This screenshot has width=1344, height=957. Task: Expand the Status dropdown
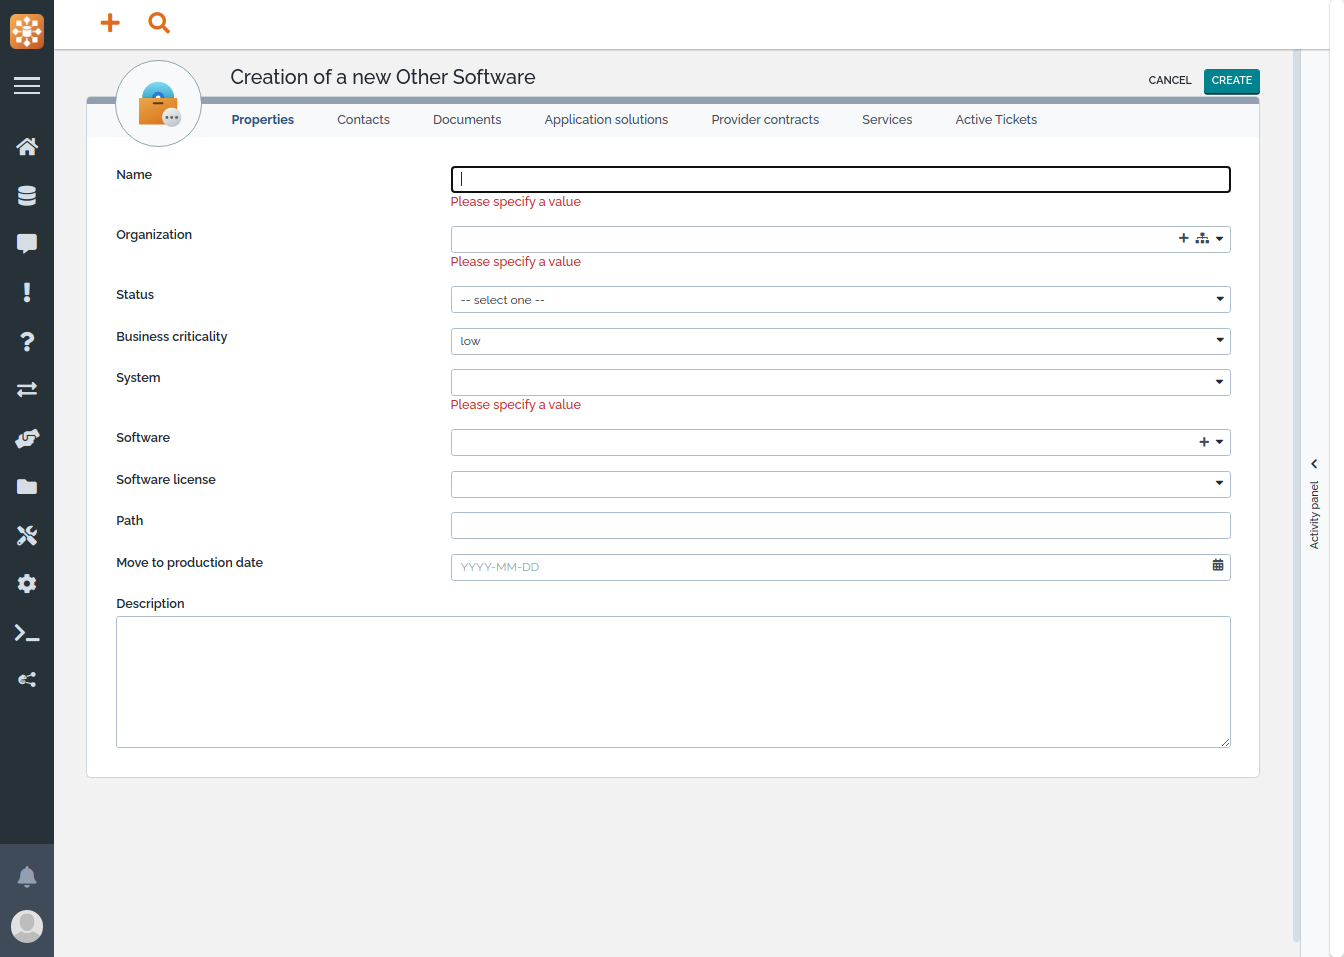[840, 300]
